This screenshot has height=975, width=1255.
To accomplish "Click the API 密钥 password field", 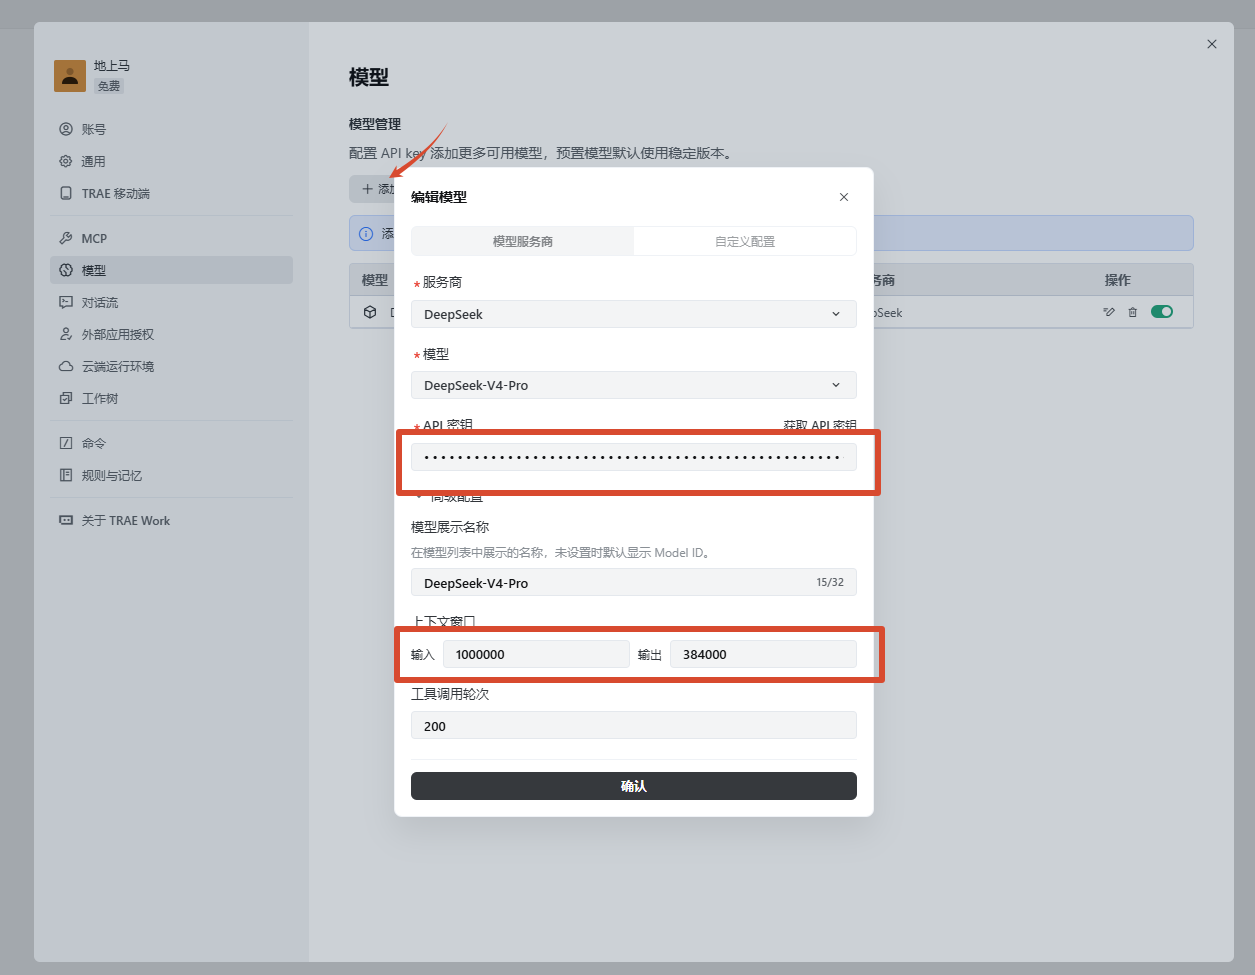I will click(x=634, y=457).
